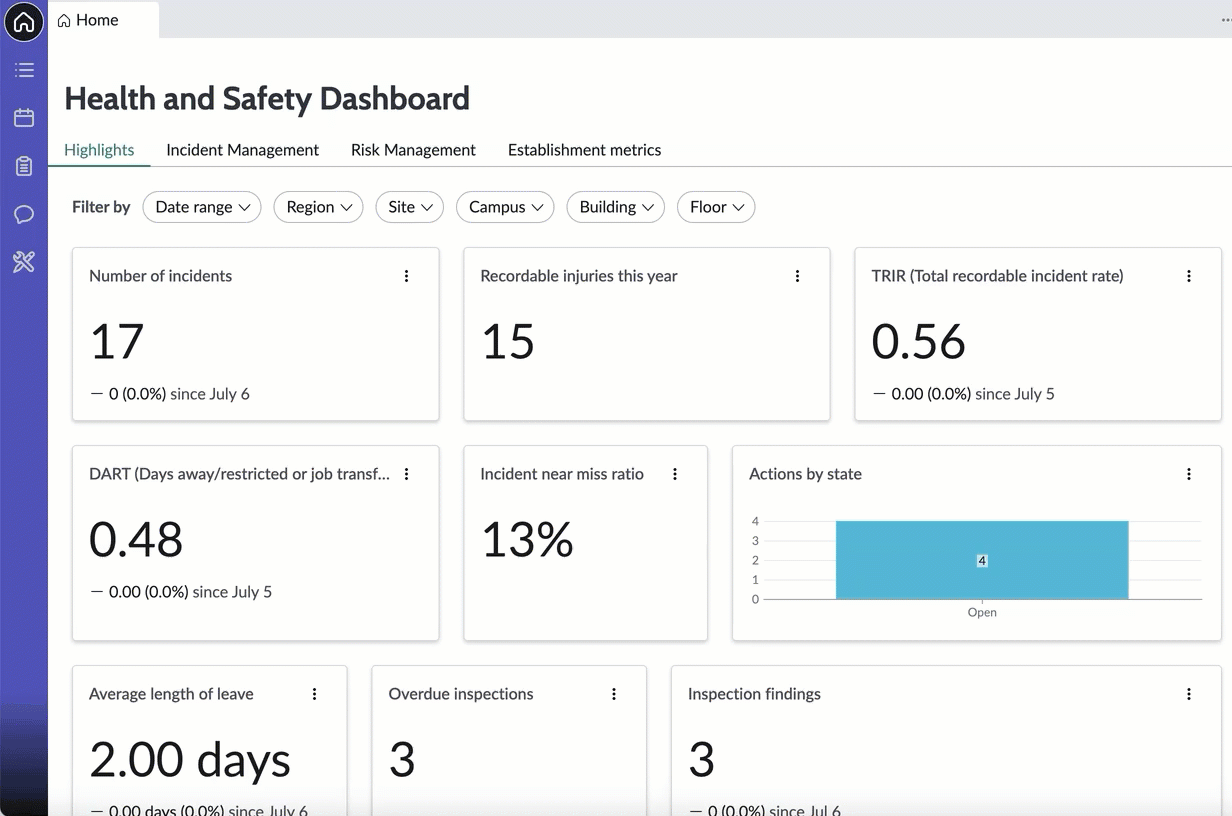Image resolution: width=1232 pixels, height=816 pixels.
Task: Switch to the Highlights tab
Action: pyautogui.click(x=99, y=150)
